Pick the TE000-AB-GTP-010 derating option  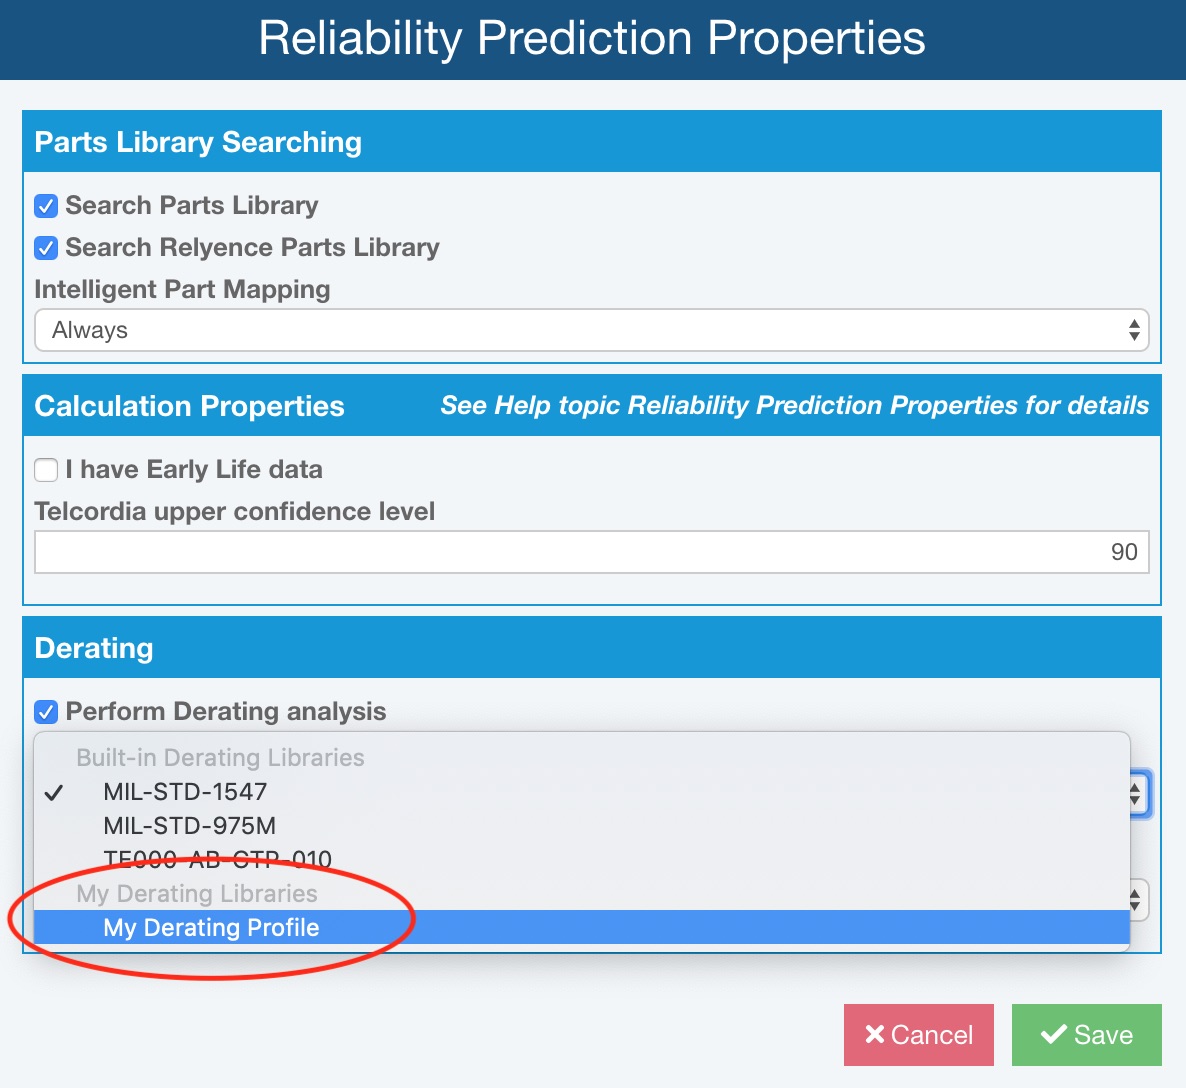click(x=217, y=859)
